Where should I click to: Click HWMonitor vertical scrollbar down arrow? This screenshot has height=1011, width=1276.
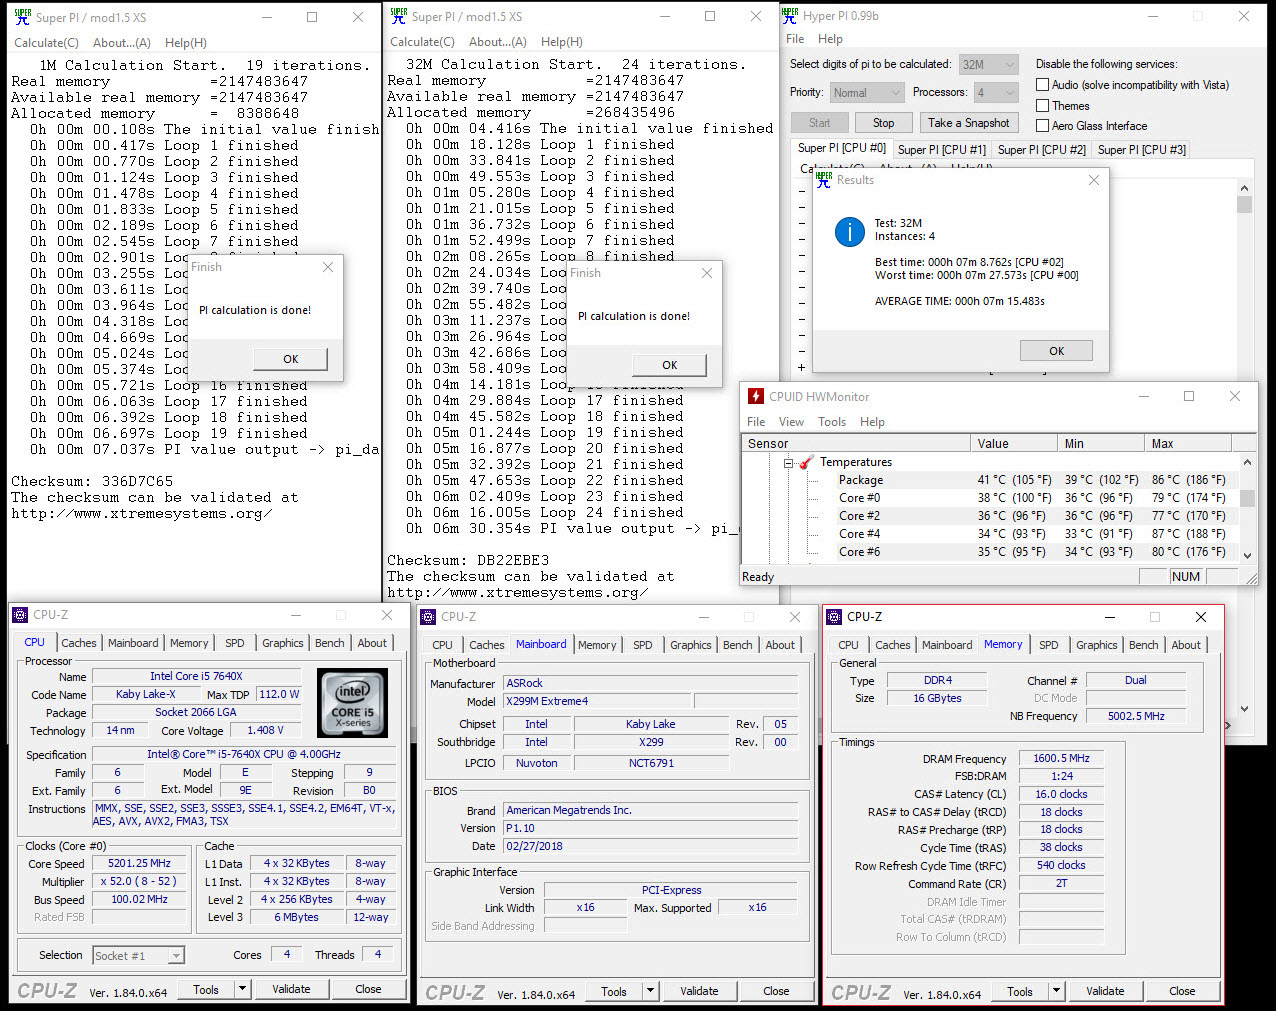(1247, 555)
